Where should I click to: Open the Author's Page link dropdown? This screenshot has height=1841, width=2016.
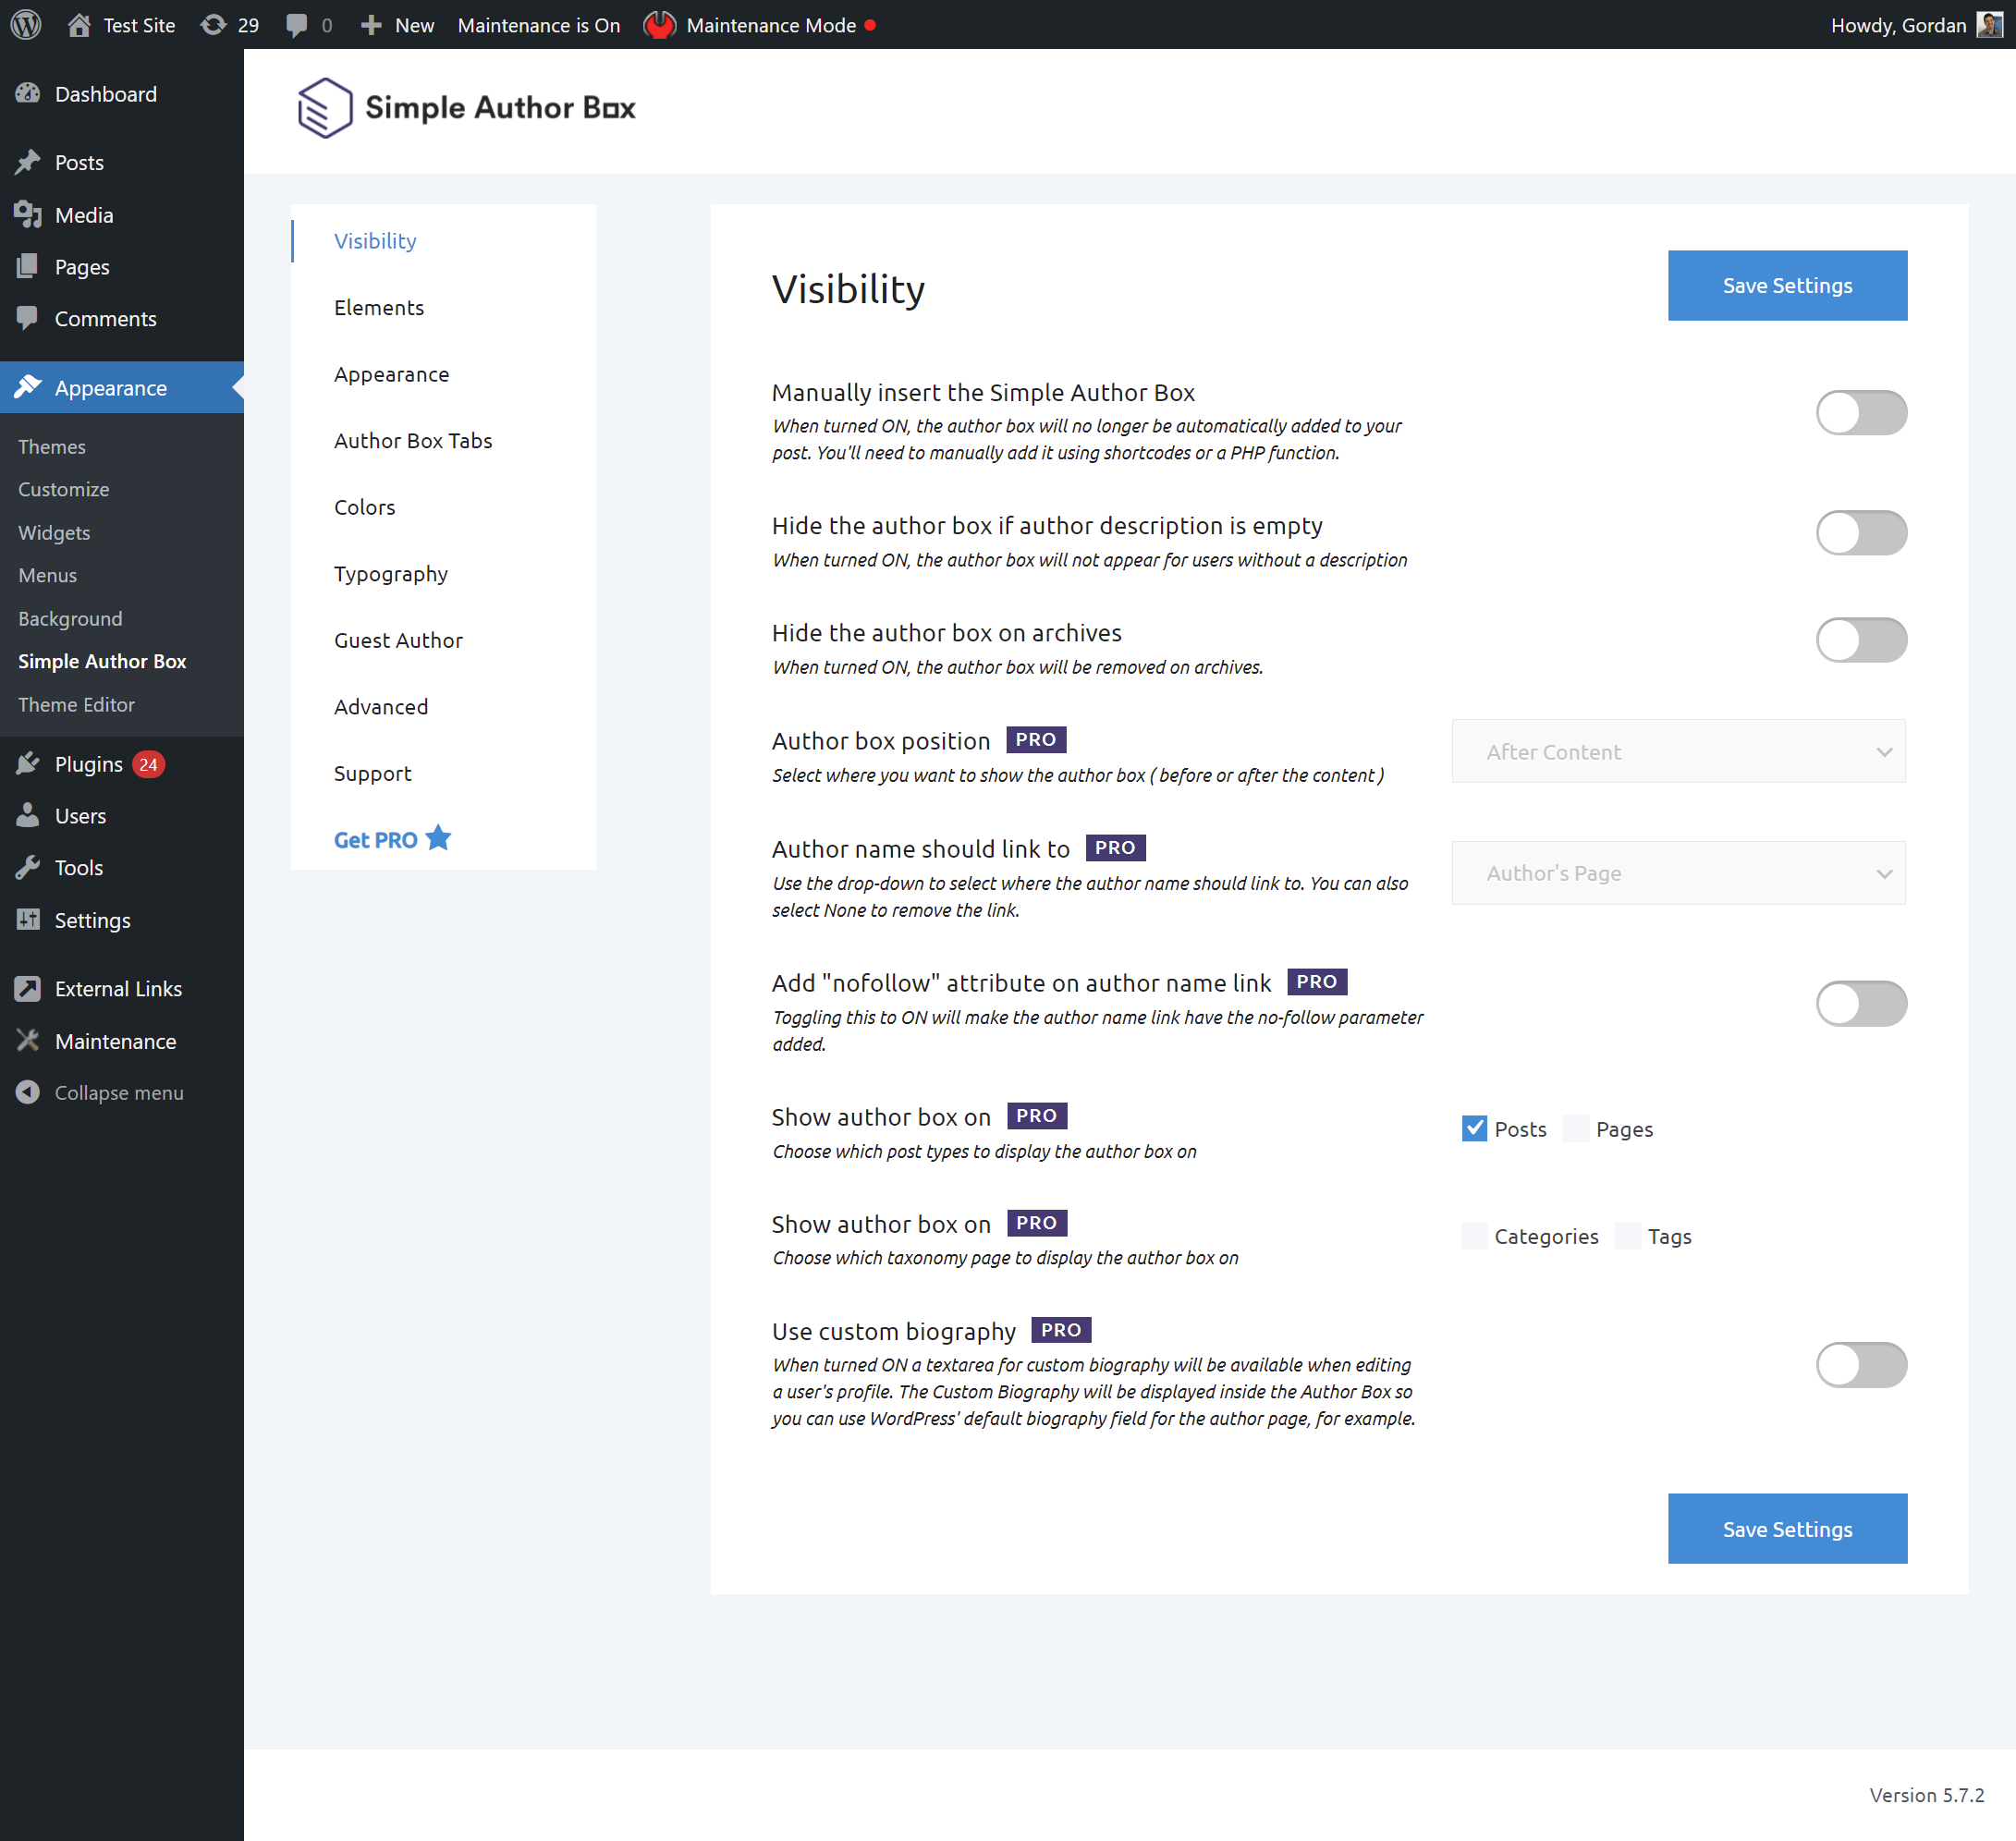[x=1678, y=872]
